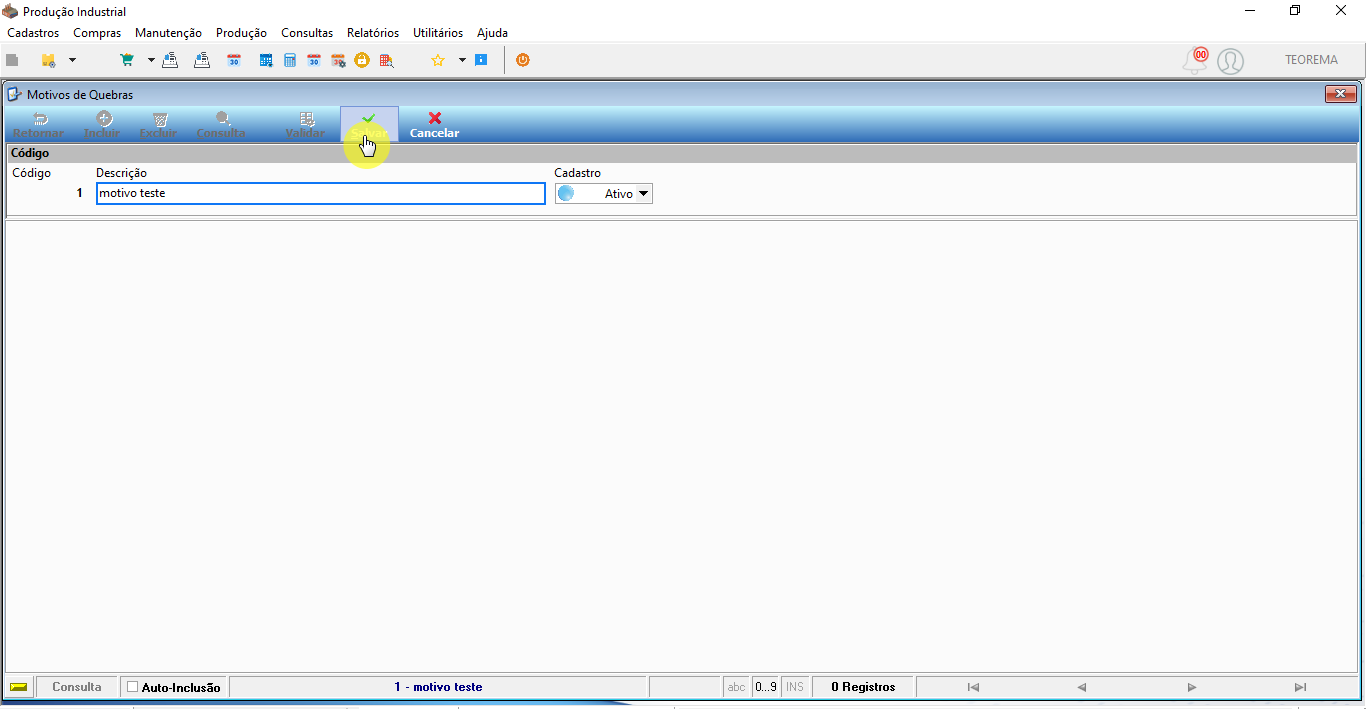
Task: Go to the next record arrow
Action: click(x=1191, y=687)
